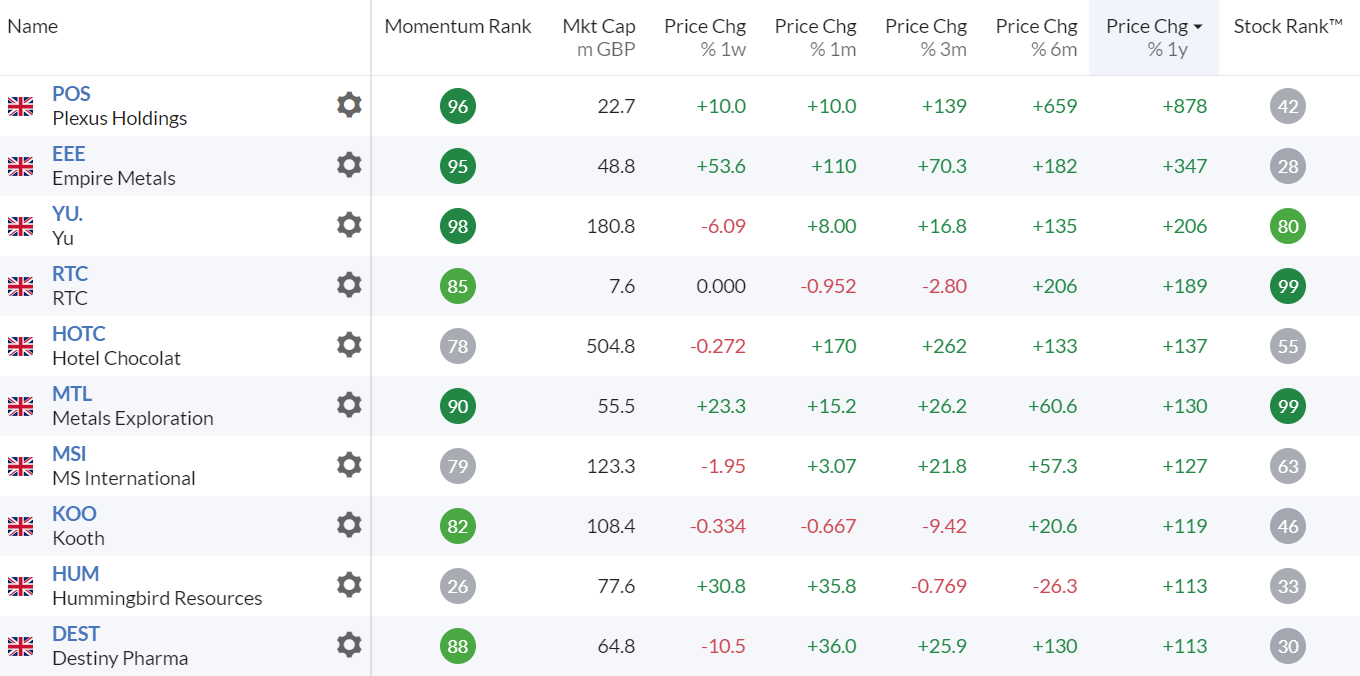Click the +878 one-year change value

coord(1185,106)
